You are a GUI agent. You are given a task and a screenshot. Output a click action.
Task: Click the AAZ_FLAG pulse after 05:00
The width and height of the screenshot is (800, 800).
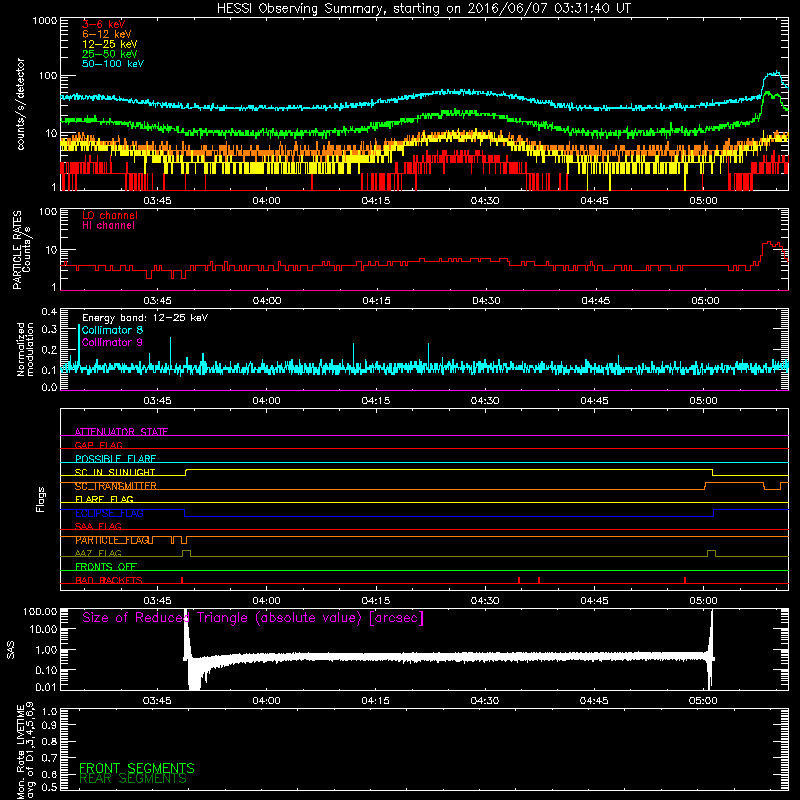[x=711, y=554]
